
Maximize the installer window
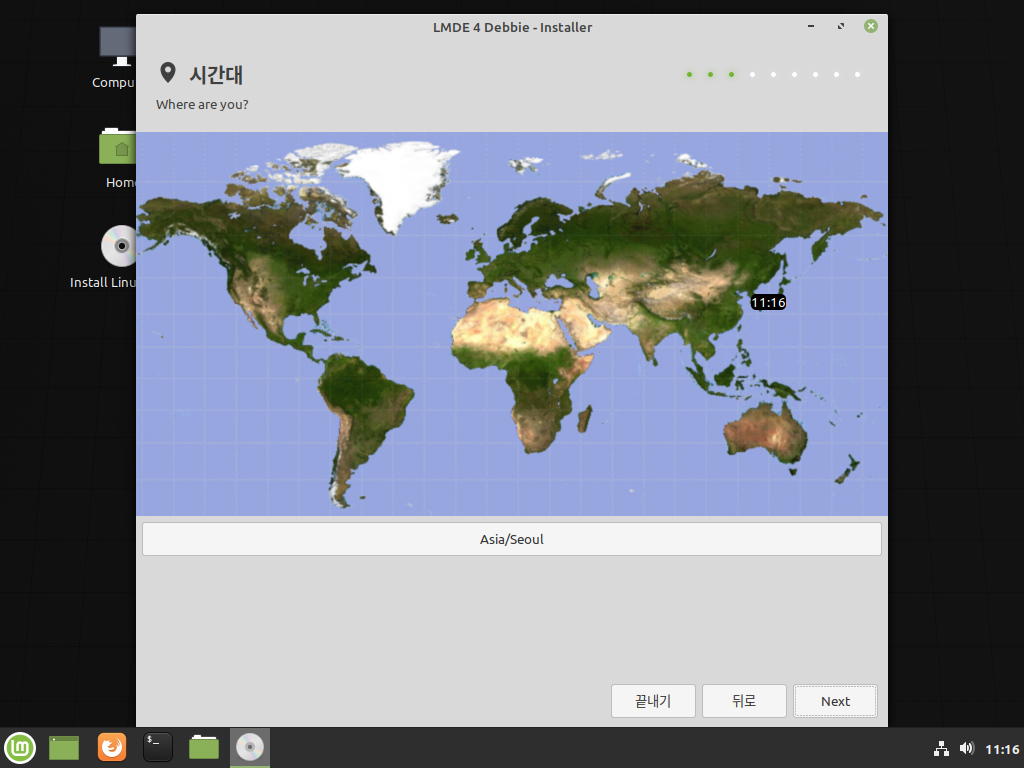click(840, 26)
